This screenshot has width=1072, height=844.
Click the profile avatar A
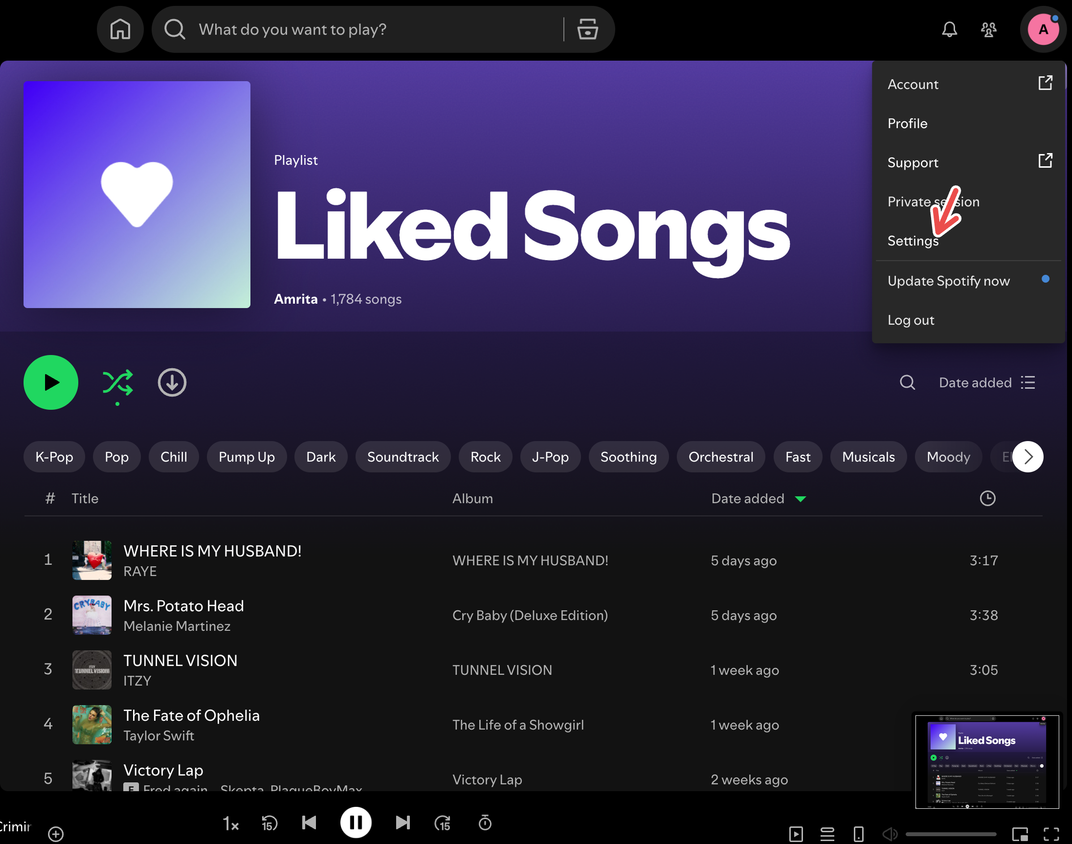[1043, 29]
